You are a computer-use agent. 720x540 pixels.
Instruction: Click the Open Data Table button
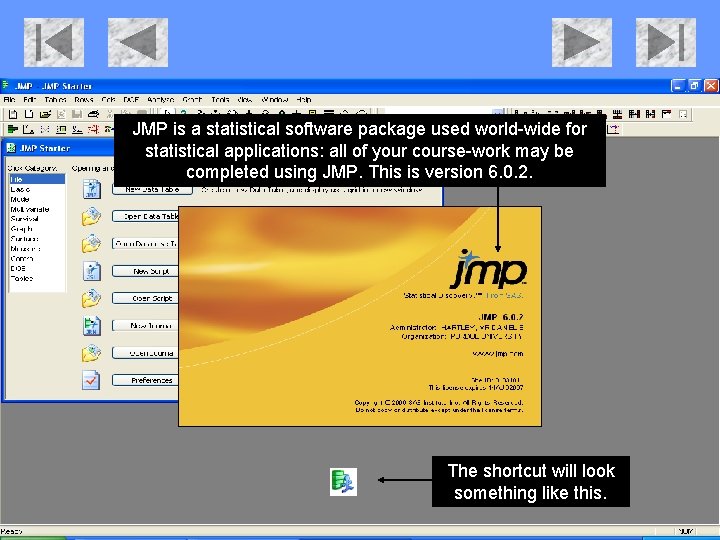coord(146,216)
